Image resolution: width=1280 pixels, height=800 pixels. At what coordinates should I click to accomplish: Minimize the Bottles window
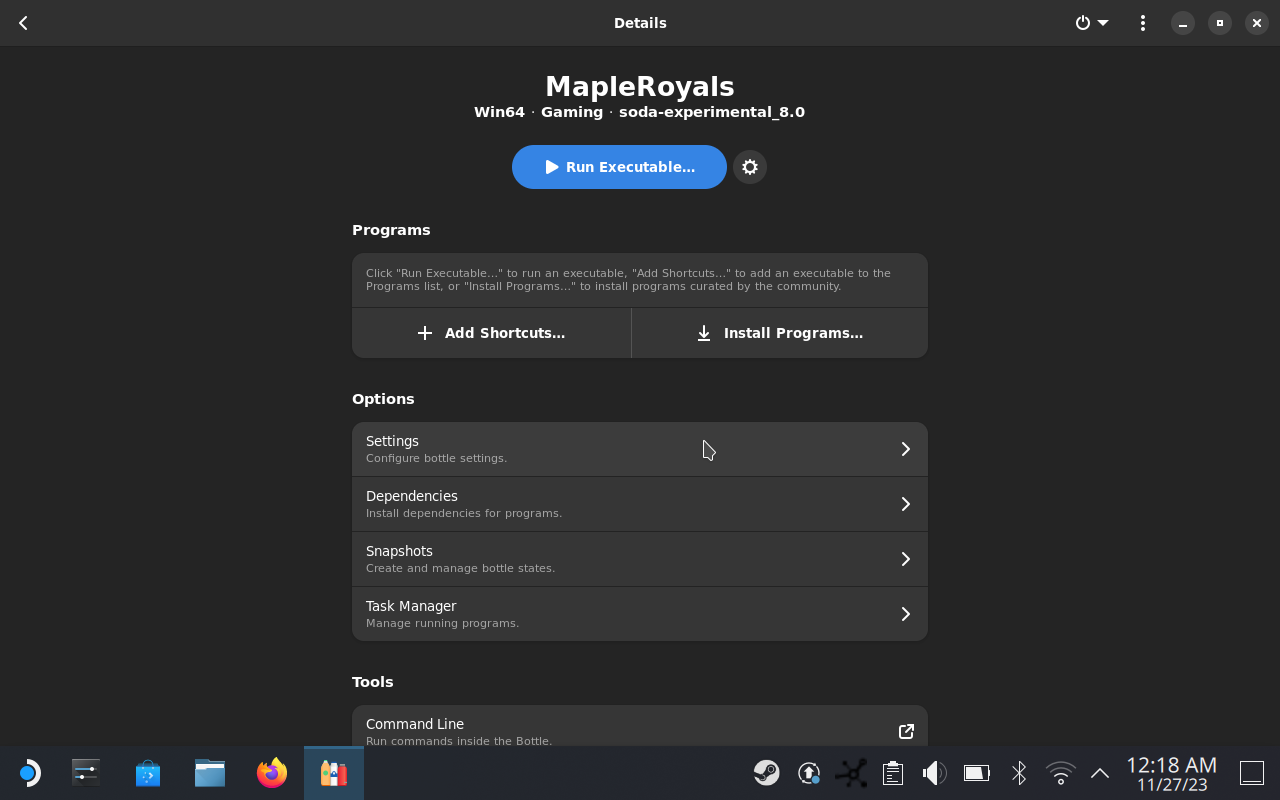tap(1183, 23)
